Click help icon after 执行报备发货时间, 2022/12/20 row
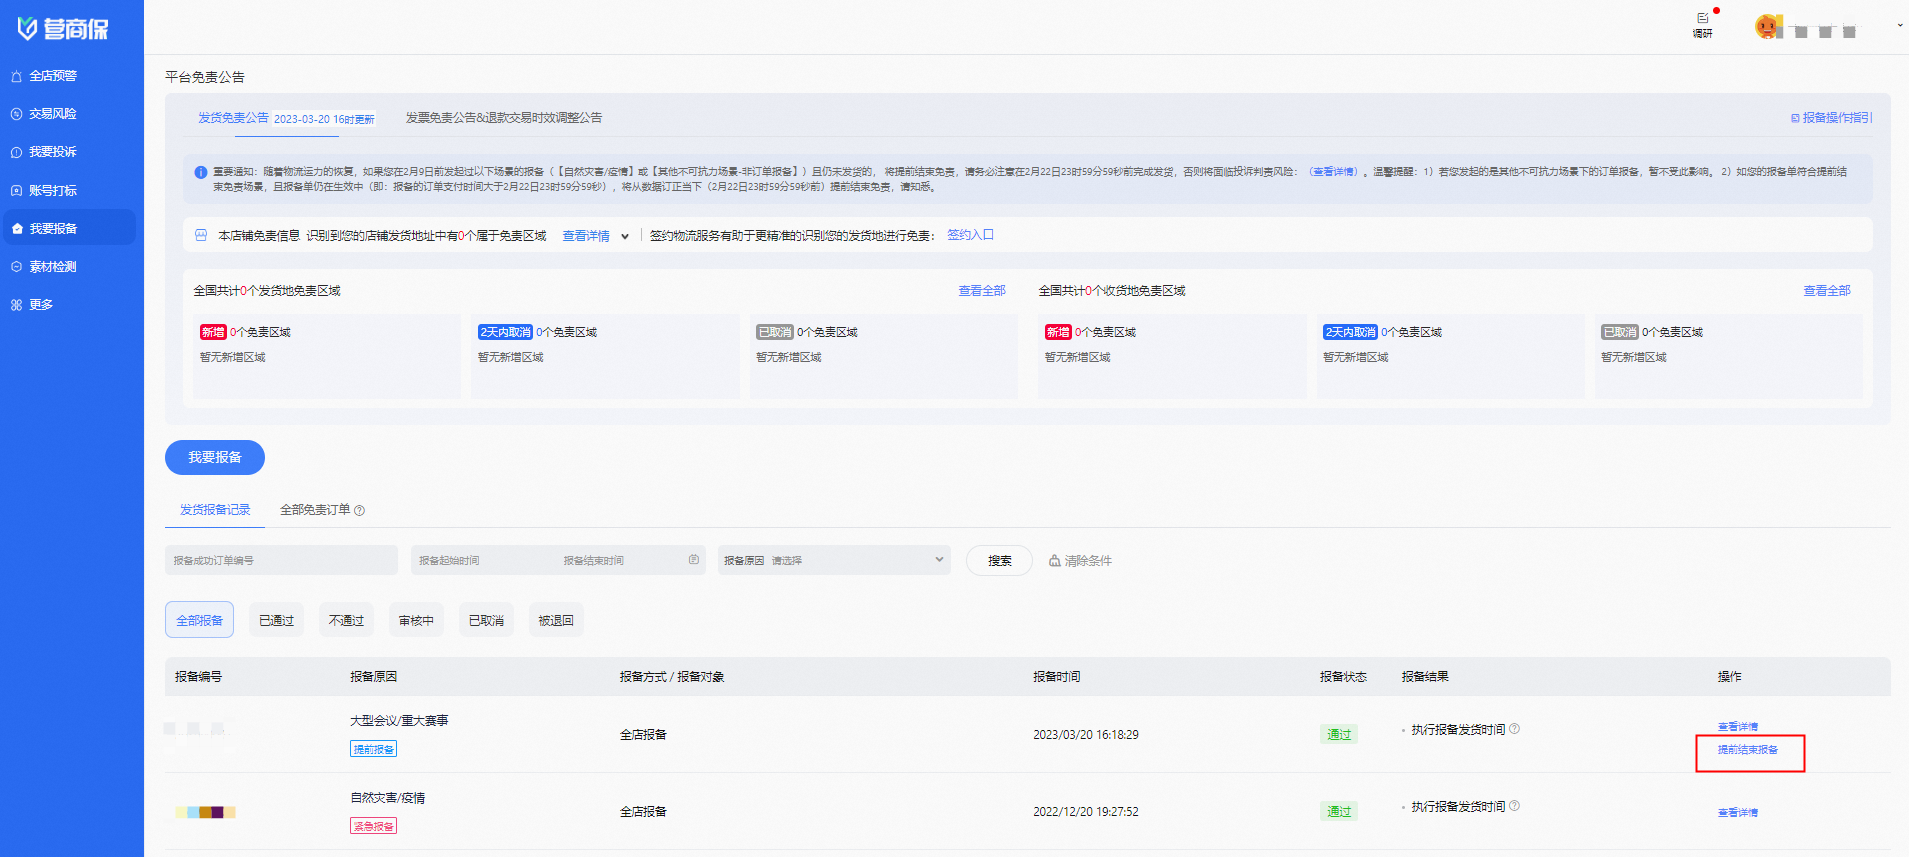Viewport: 1909px width, 857px height. pos(1515,806)
